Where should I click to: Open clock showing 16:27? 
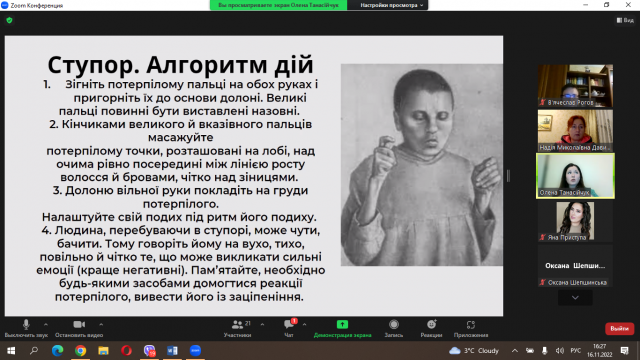[x=600, y=351]
